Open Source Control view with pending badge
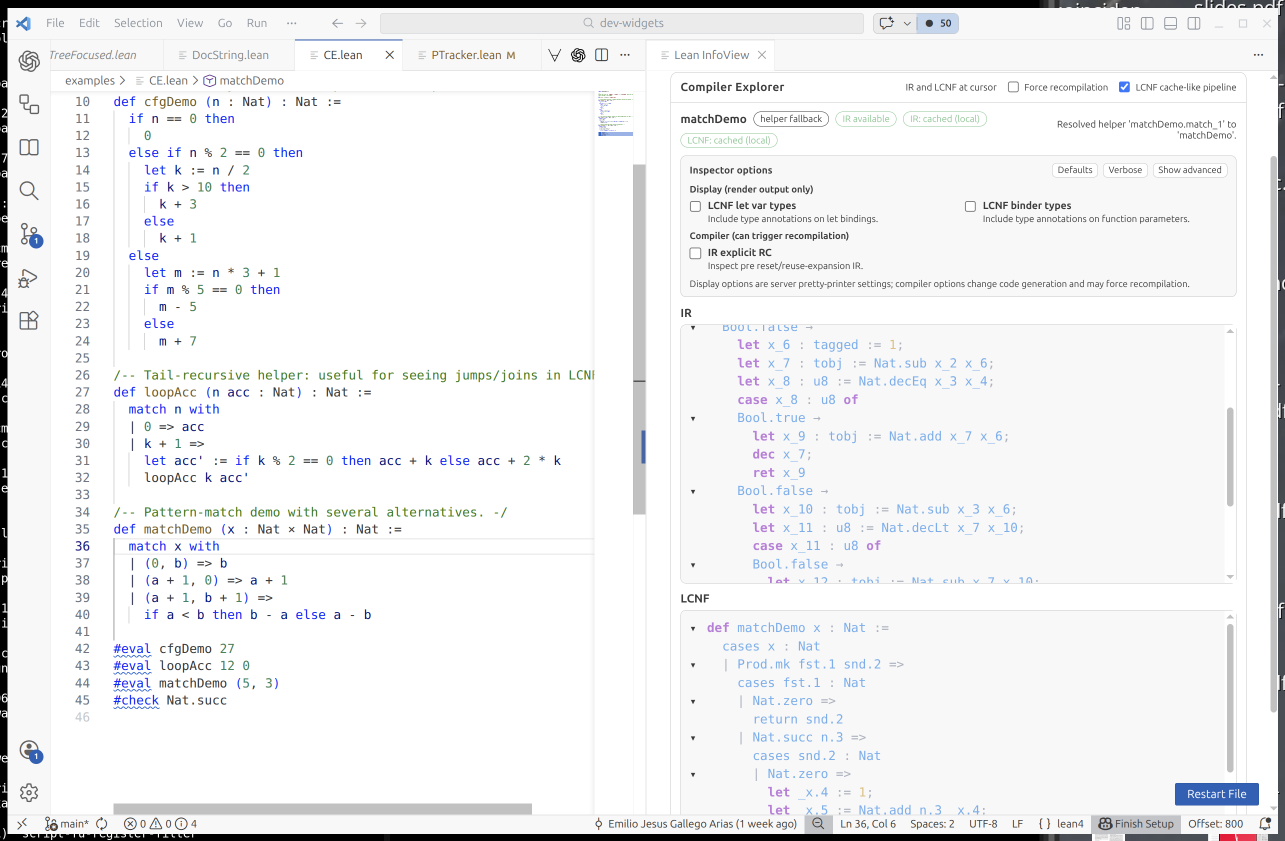The height and width of the screenshot is (841, 1285). 29,234
